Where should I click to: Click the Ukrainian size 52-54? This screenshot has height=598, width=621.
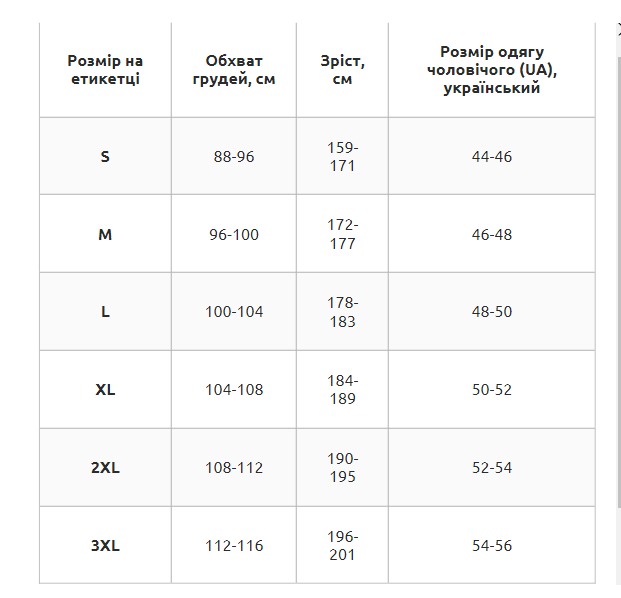[491, 468]
